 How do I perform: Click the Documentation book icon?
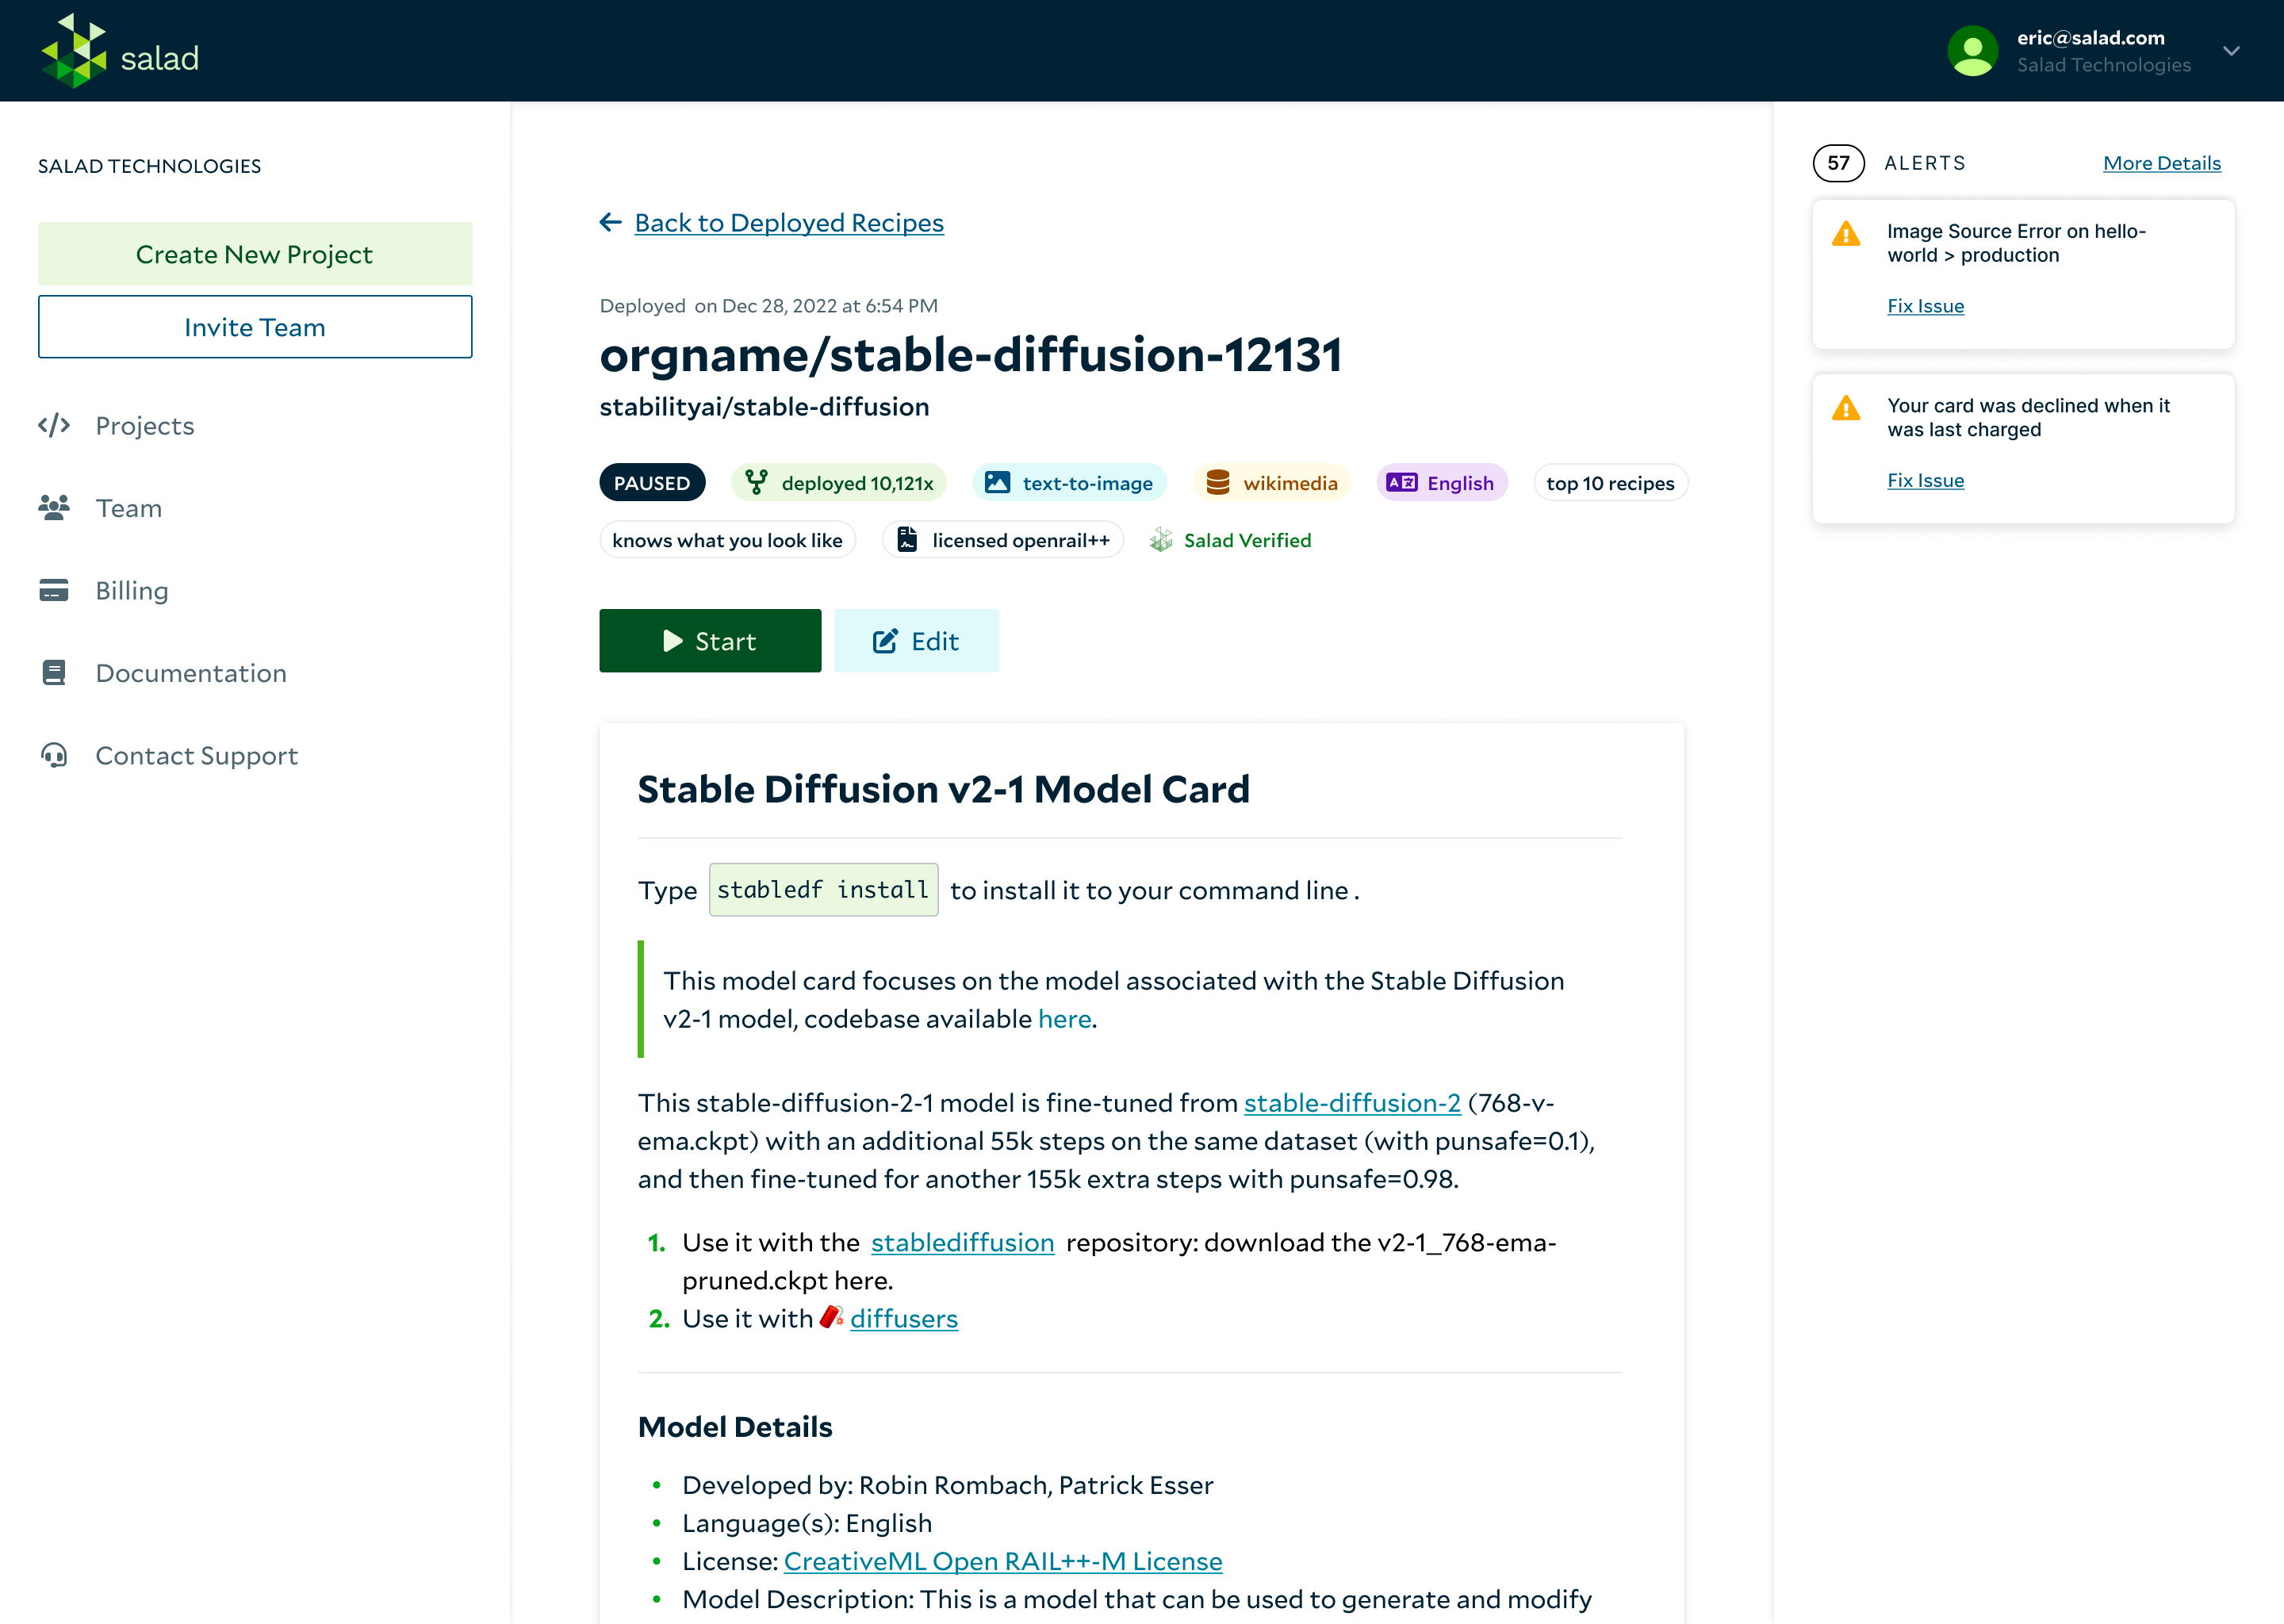[54, 673]
